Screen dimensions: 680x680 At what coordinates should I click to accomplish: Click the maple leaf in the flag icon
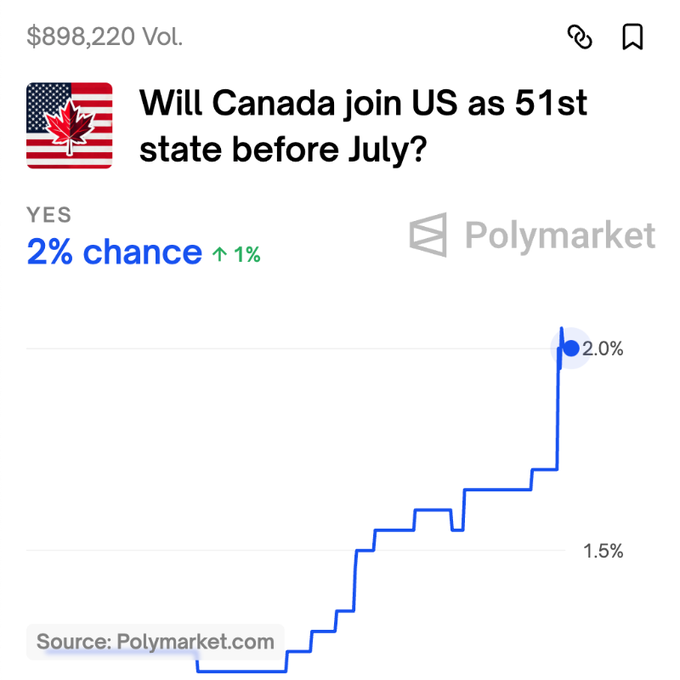click(69, 125)
